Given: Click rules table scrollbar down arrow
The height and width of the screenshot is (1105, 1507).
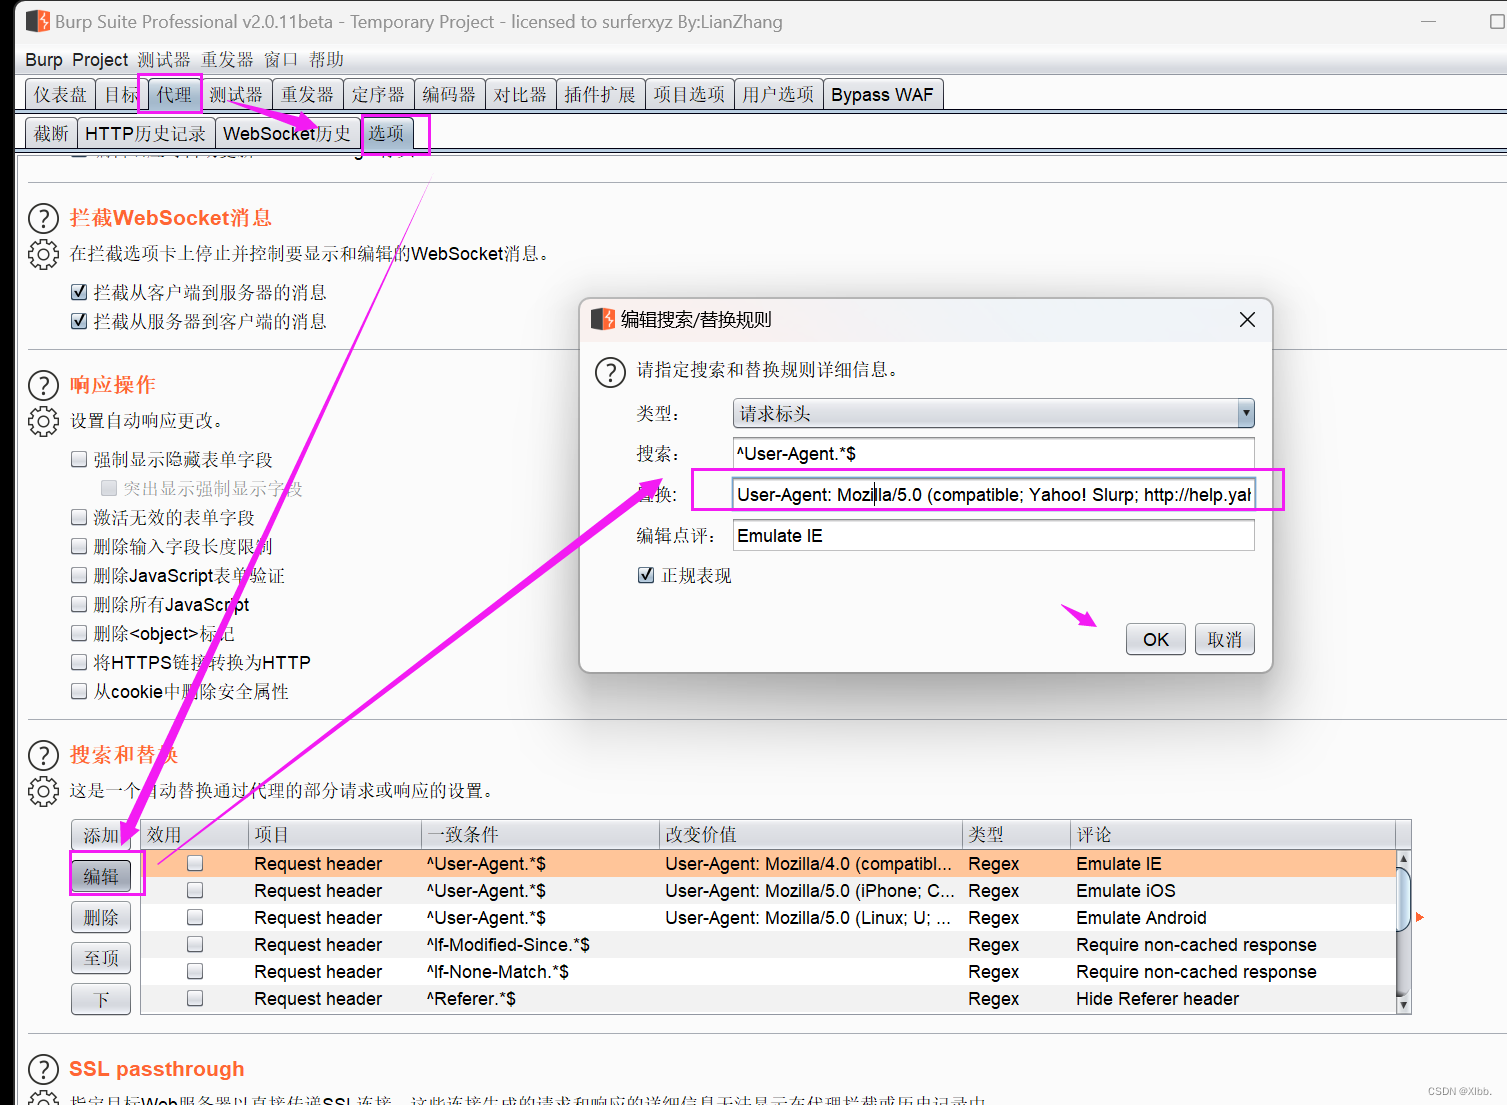Looking at the screenshot, I should (1403, 1005).
